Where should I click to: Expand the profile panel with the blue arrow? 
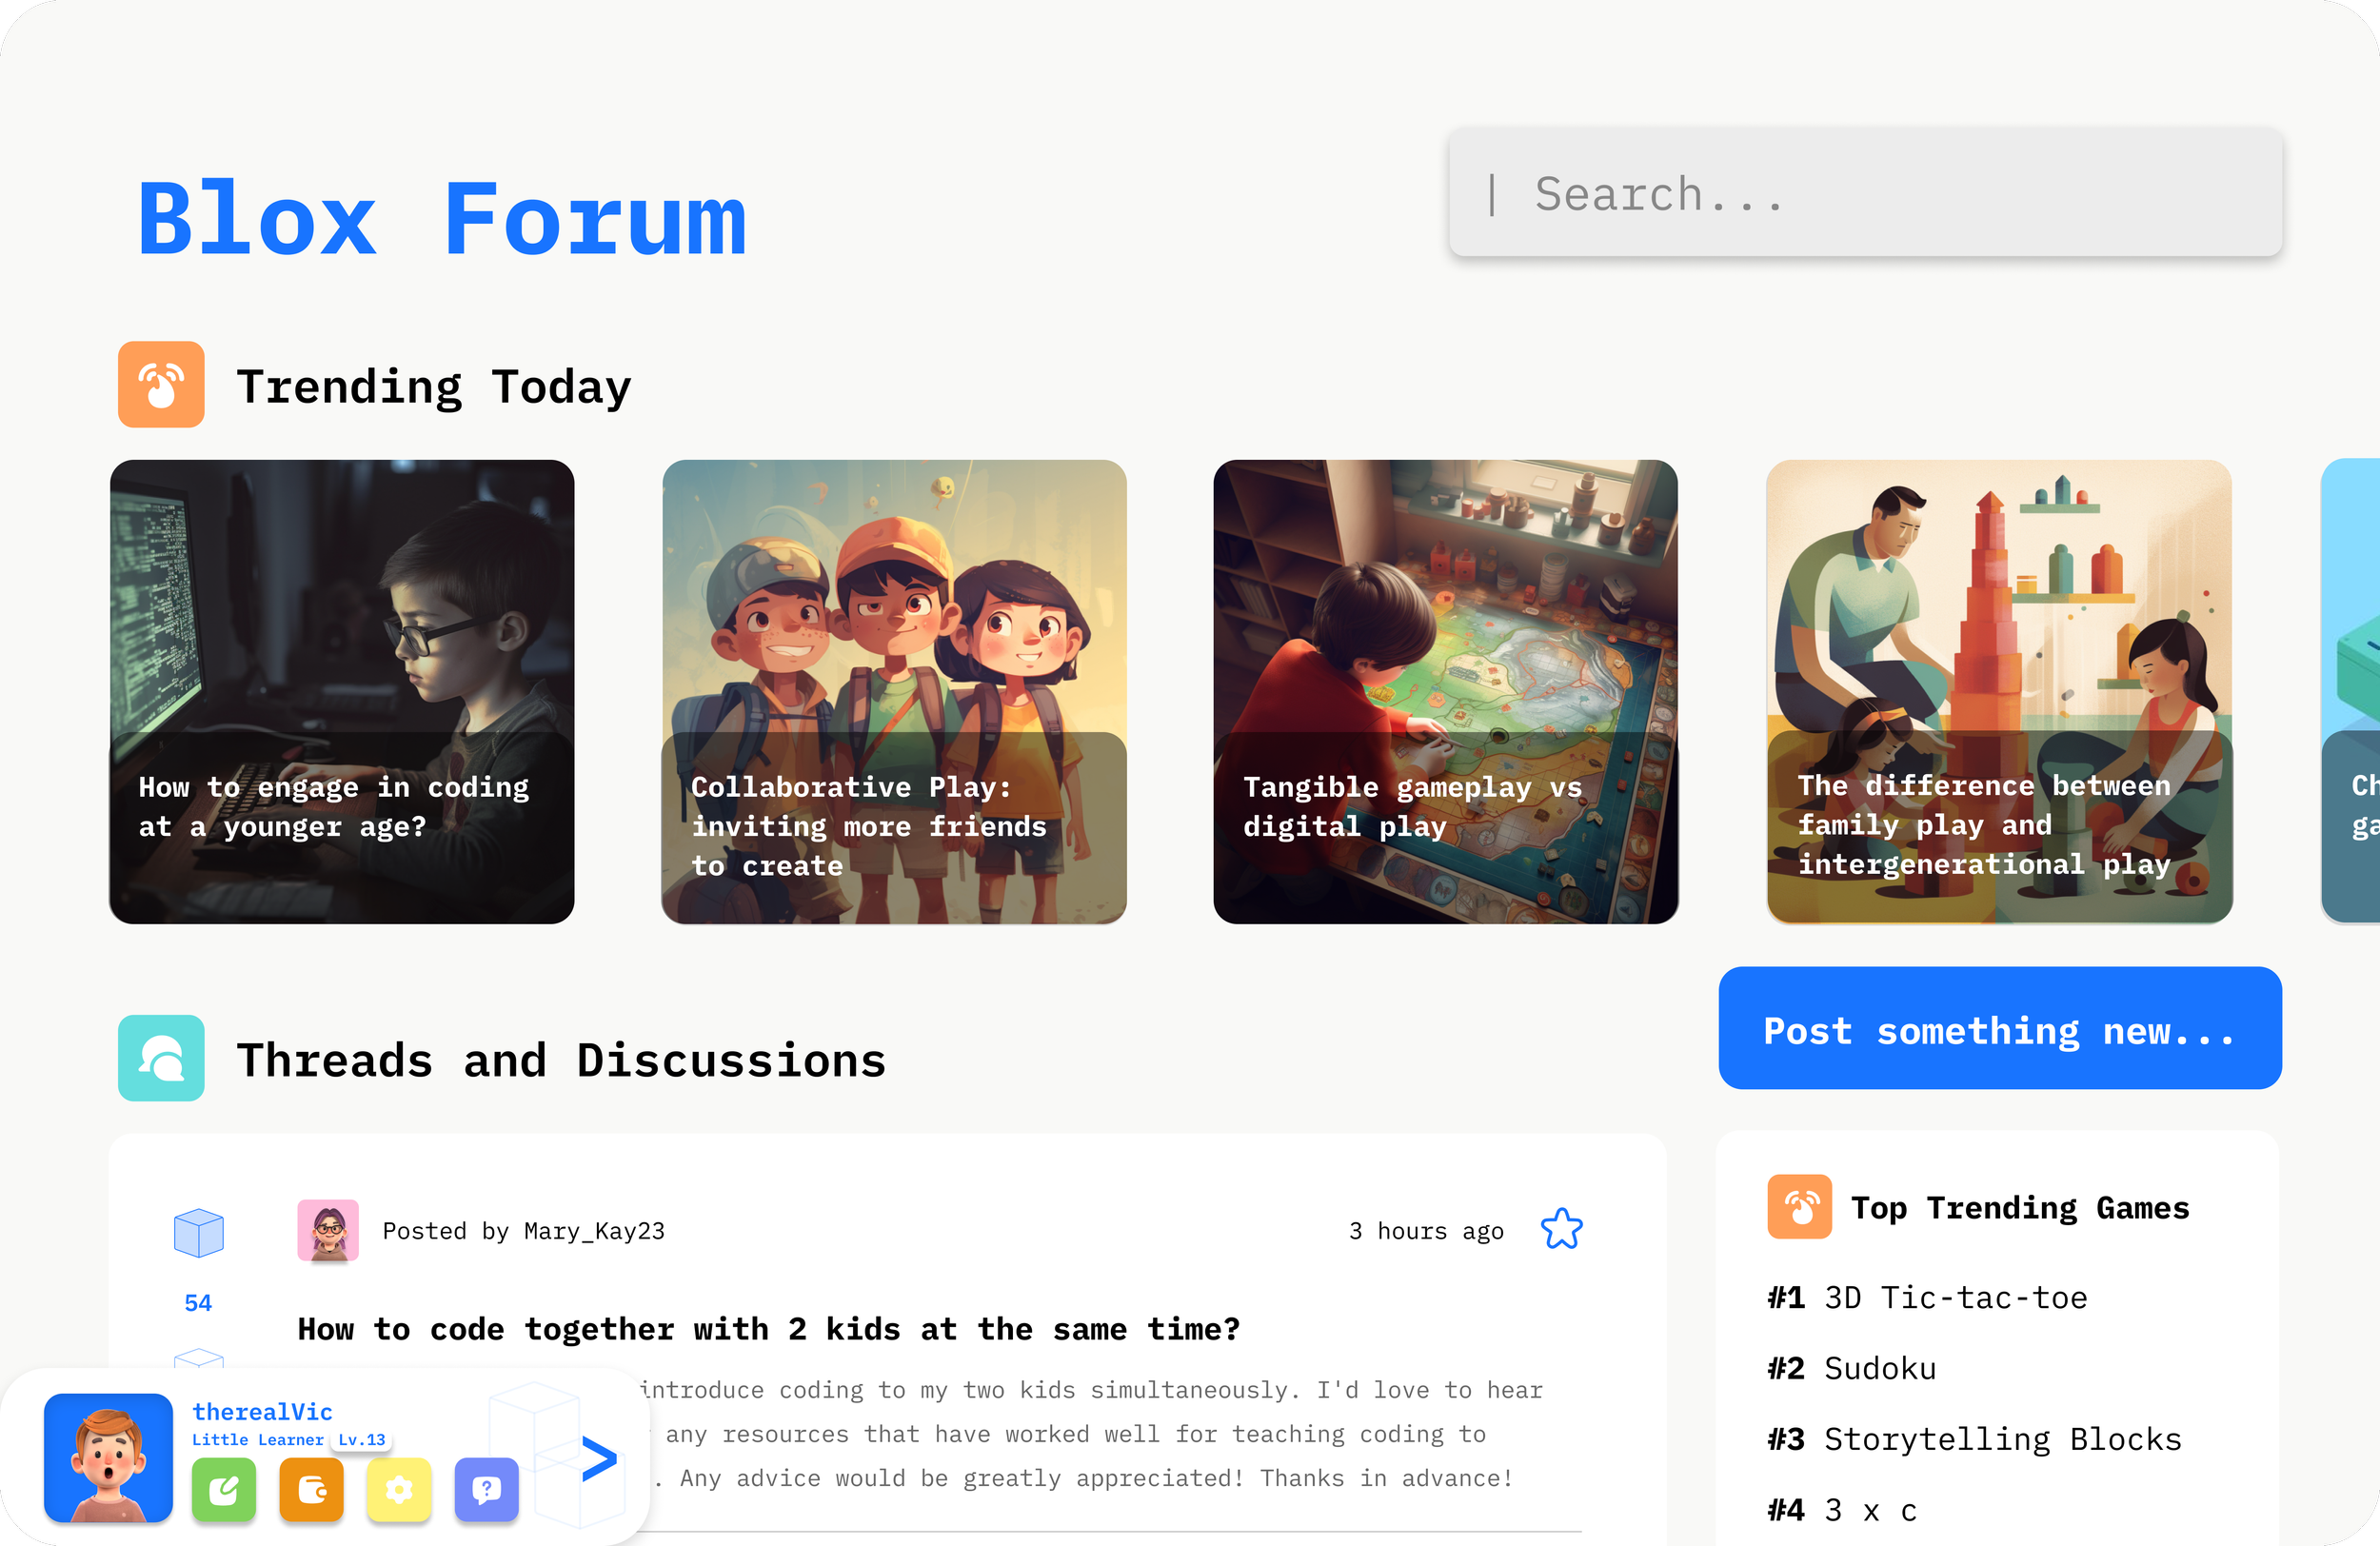pyautogui.click(x=598, y=1458)
